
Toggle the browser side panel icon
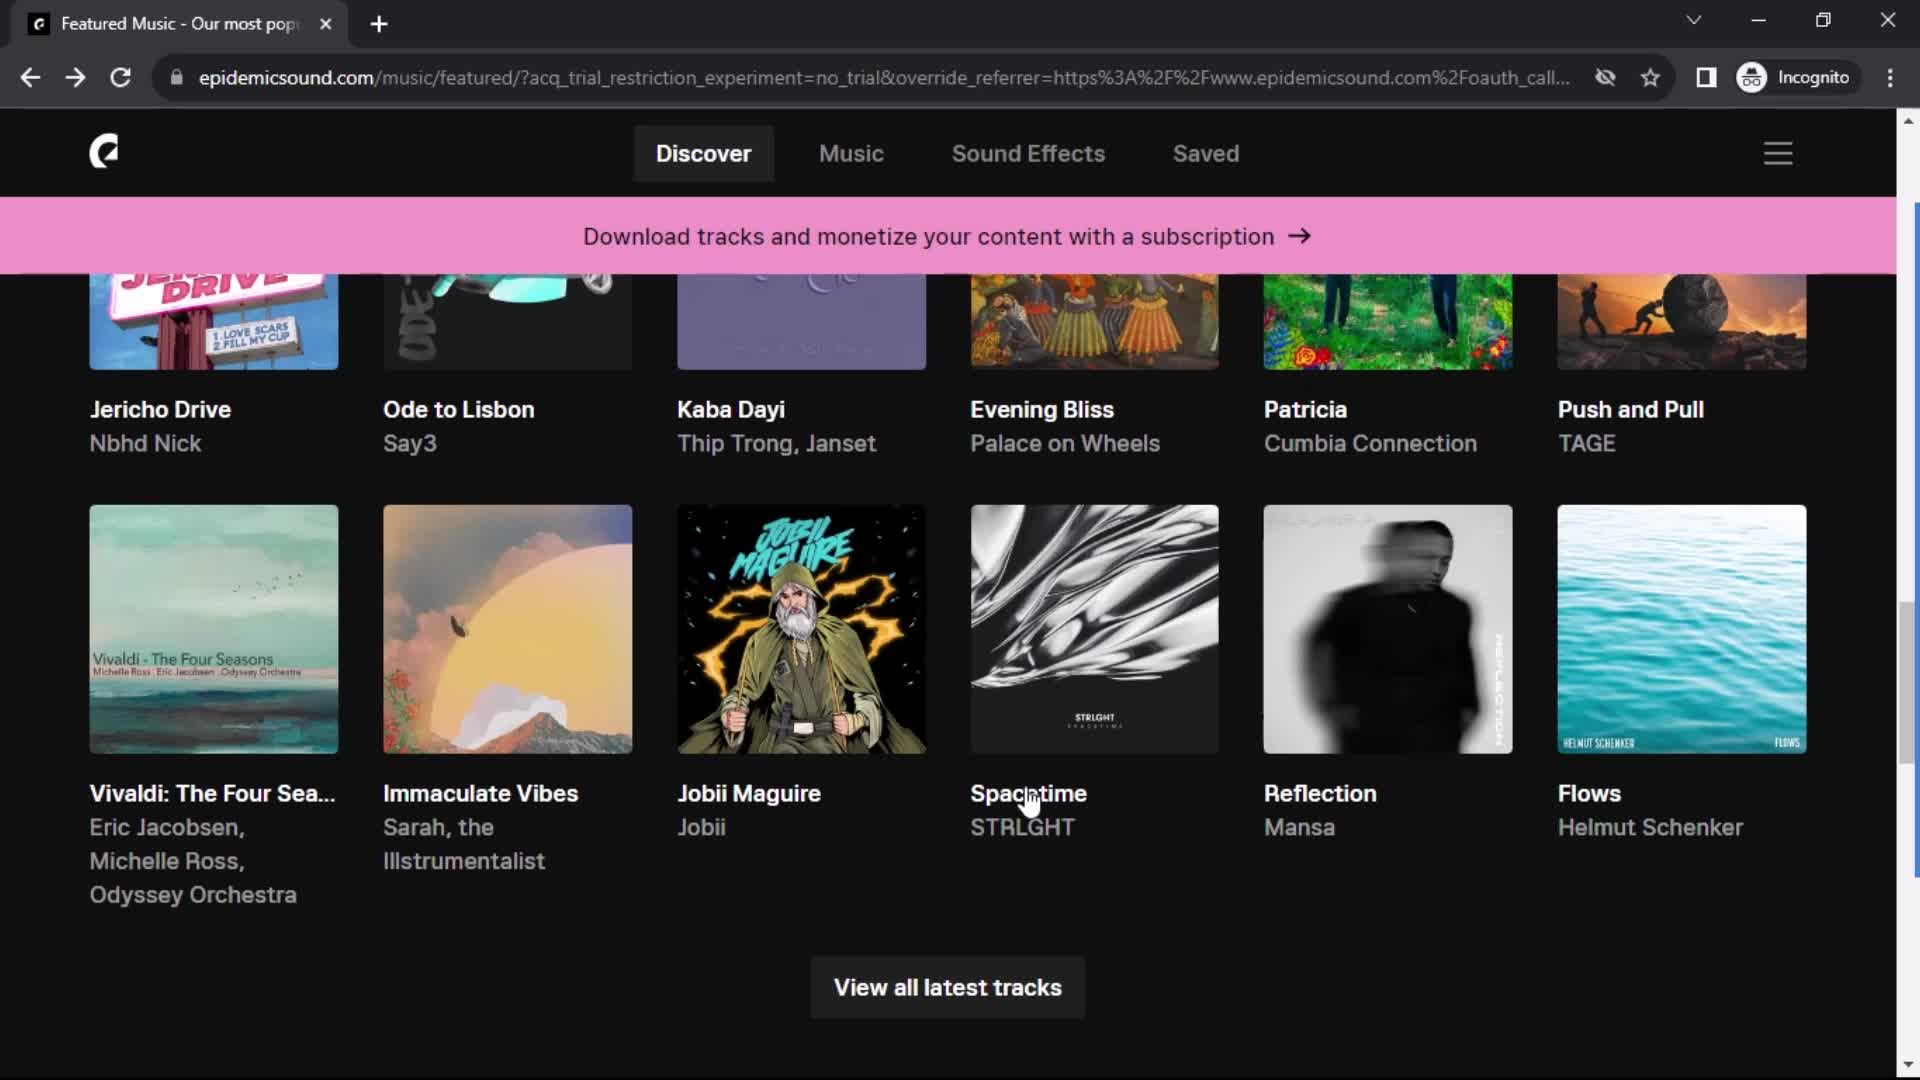[x=1706, y=77]
